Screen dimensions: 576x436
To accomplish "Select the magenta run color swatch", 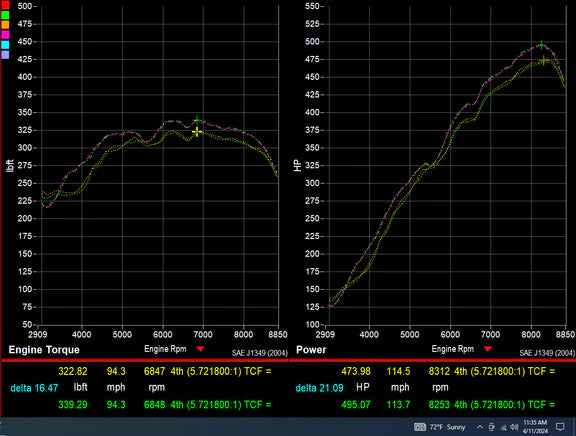I will [5, 35].
